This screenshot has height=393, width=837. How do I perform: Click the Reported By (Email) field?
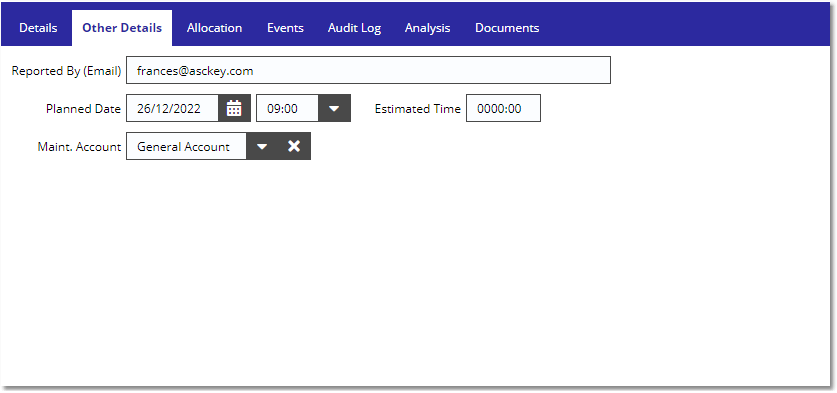coord(368,70)
